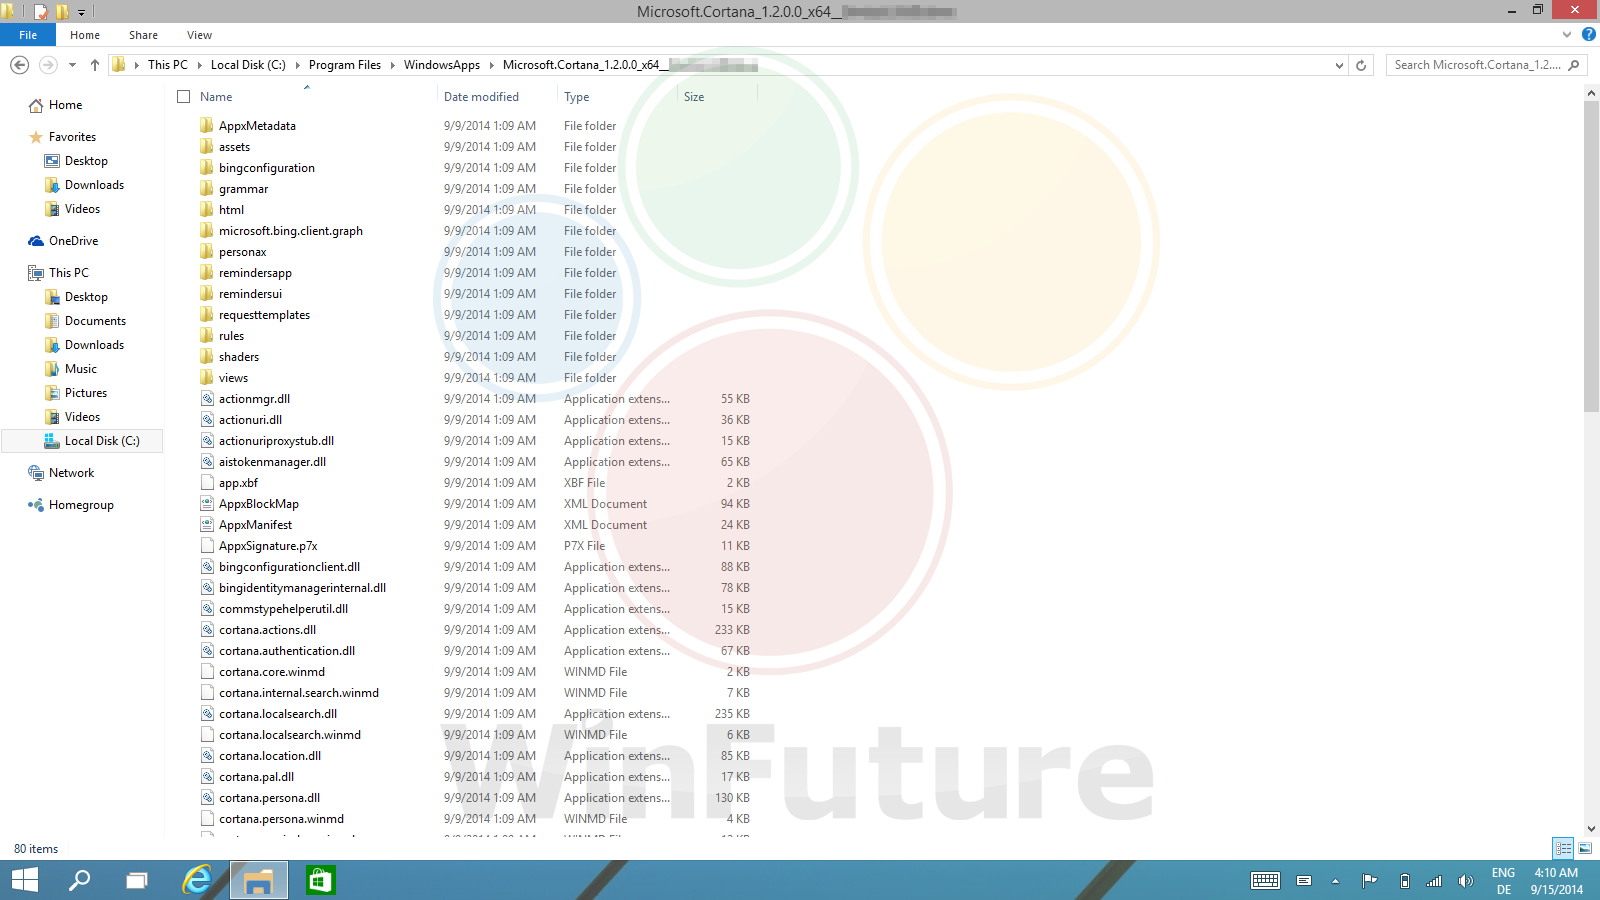This screenshot has height=900, width=1600.
Task: Open Pictures under This PC
Action: (x=85, y=393)
